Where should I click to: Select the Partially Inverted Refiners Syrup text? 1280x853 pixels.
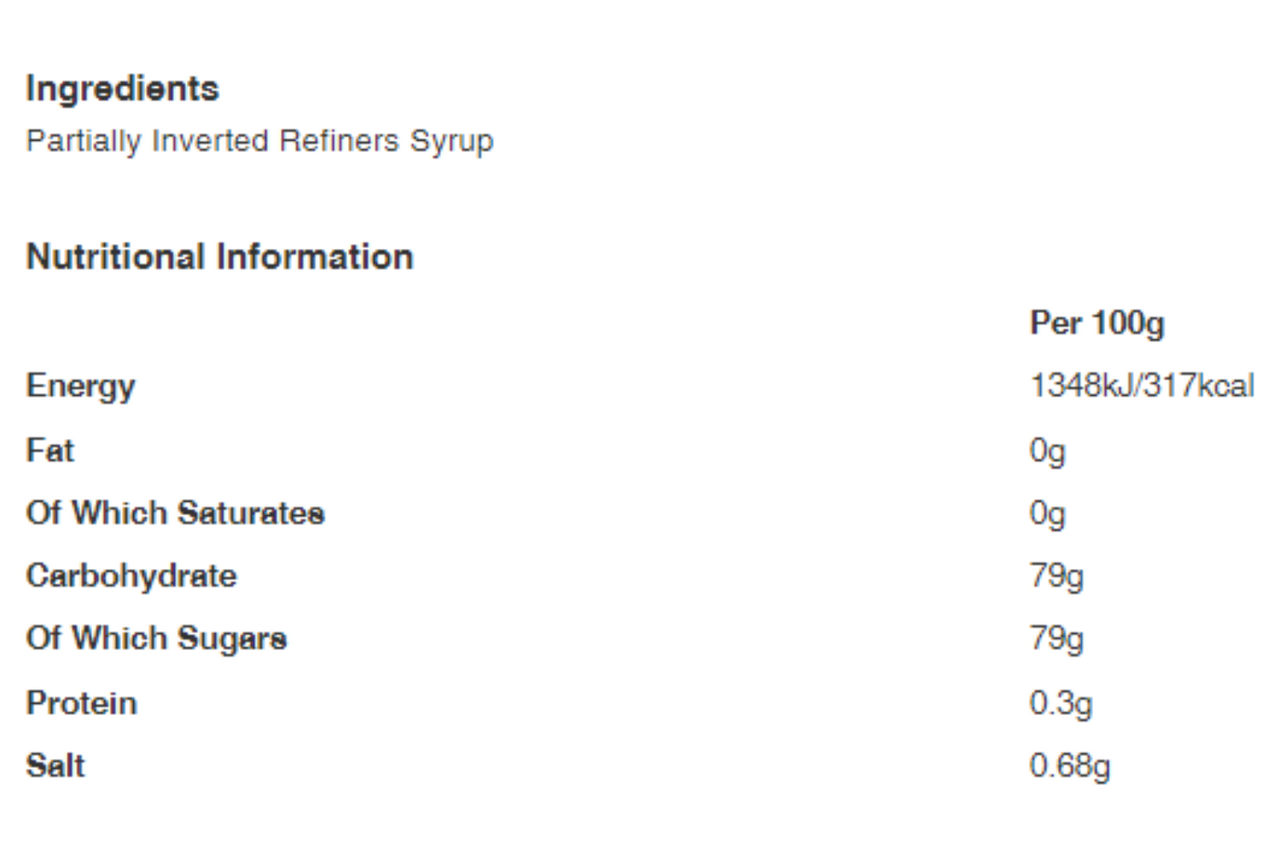click(x=260, y=142)
